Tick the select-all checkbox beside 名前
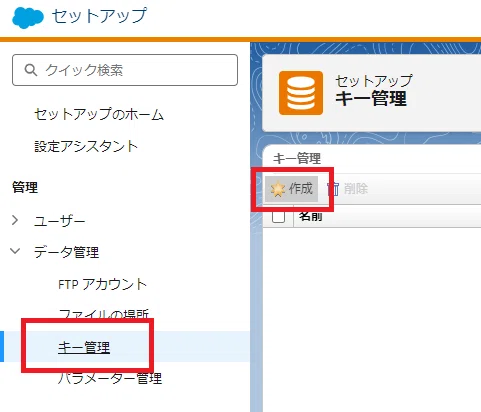The height and width of the screenshot is (412, 481). coord(278,217)
